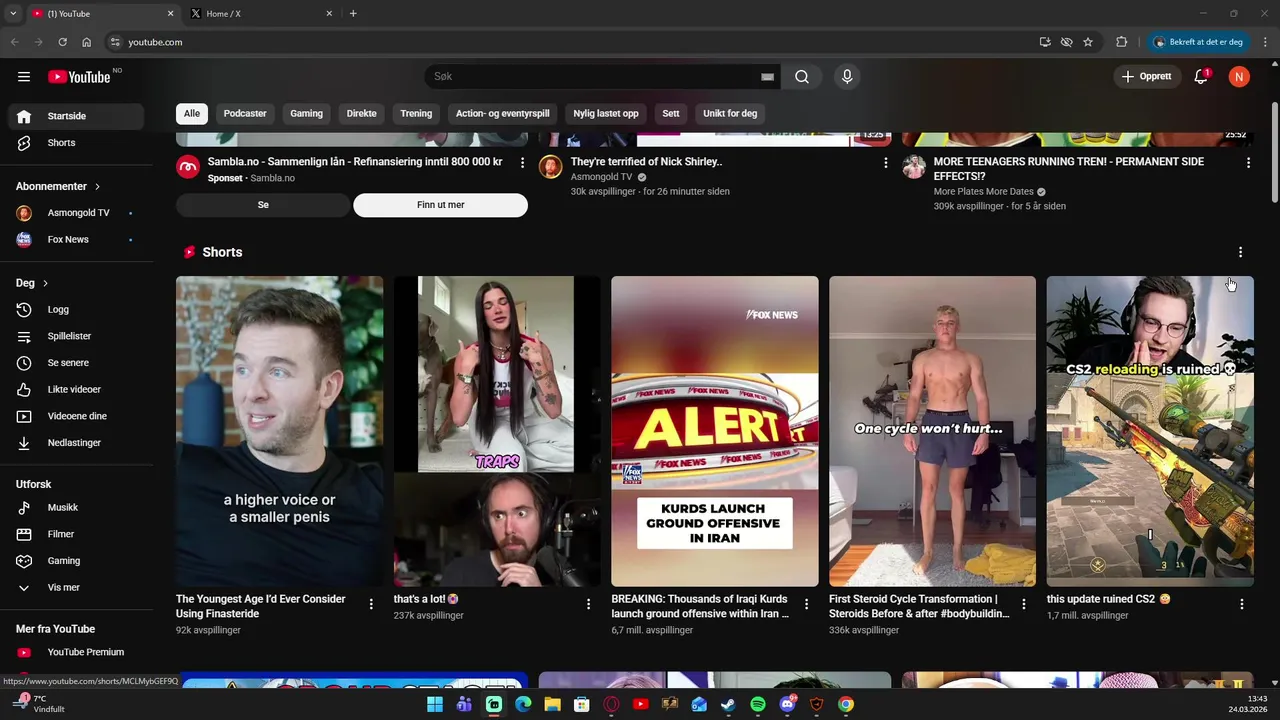Open the hamburger guide menu
This screenshot has width=1280, height=720.
pos(24,77)
